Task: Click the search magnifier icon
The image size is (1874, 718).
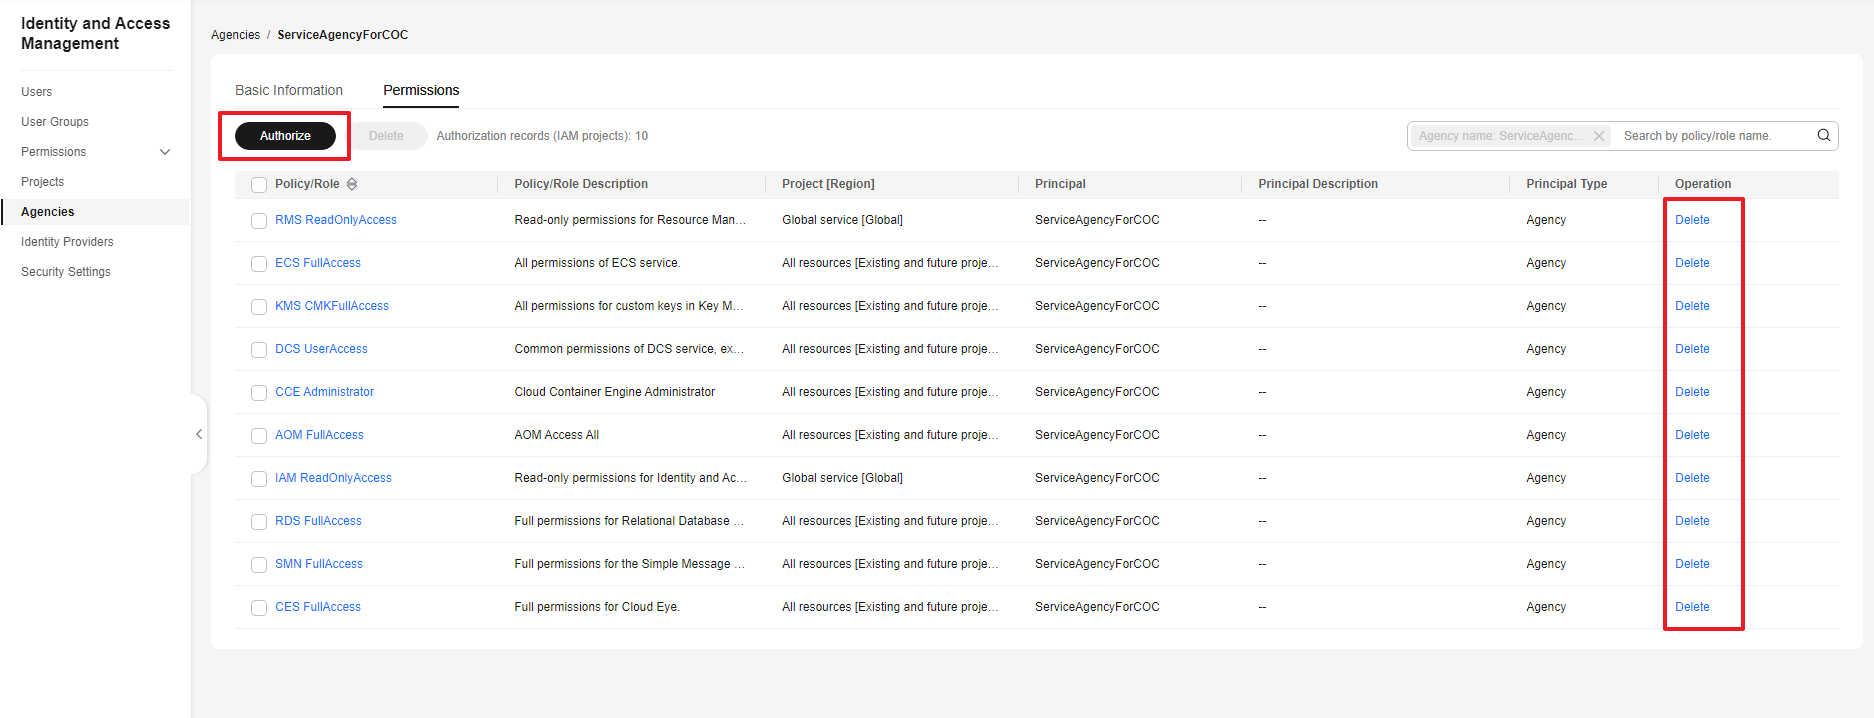Action: 1823,136
